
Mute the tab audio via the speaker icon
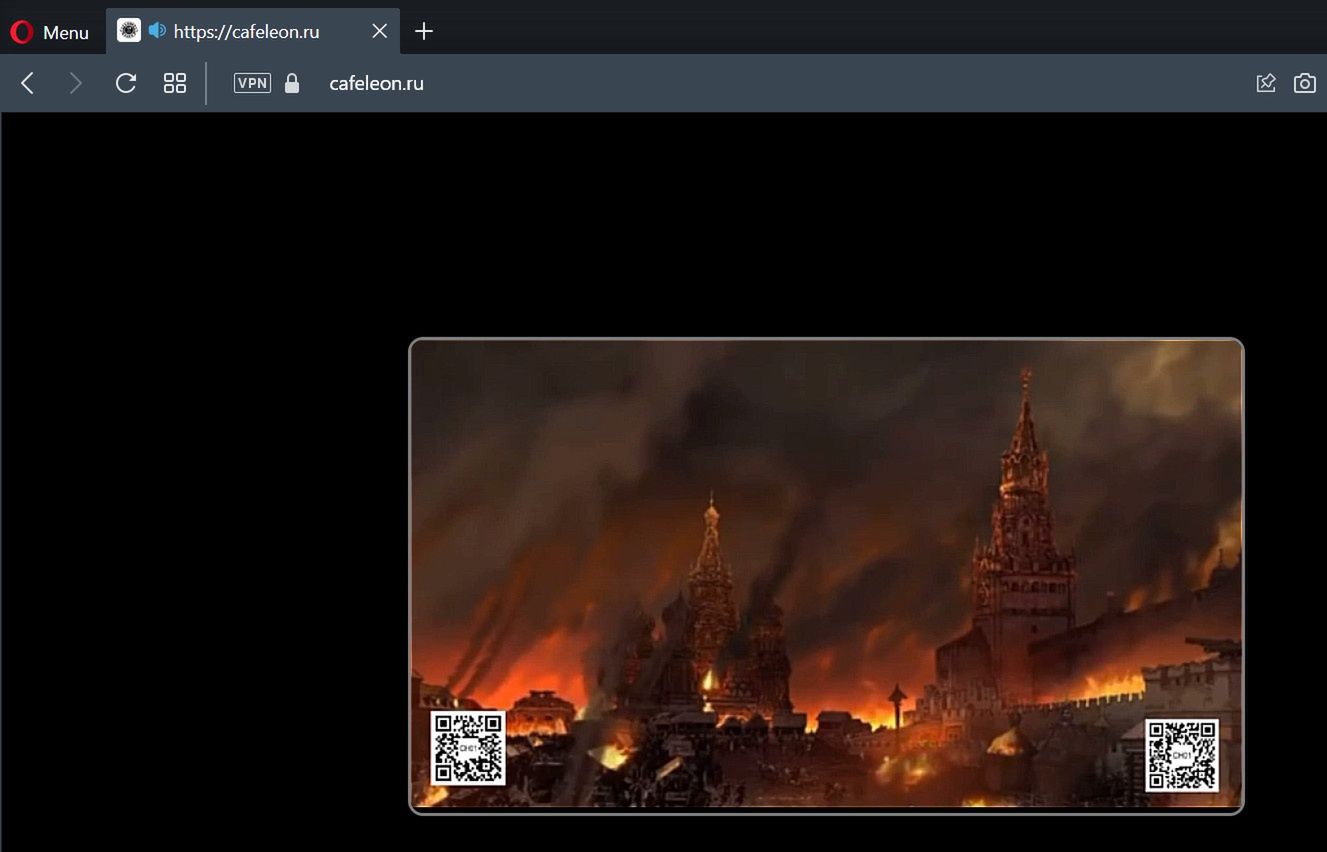156,30
